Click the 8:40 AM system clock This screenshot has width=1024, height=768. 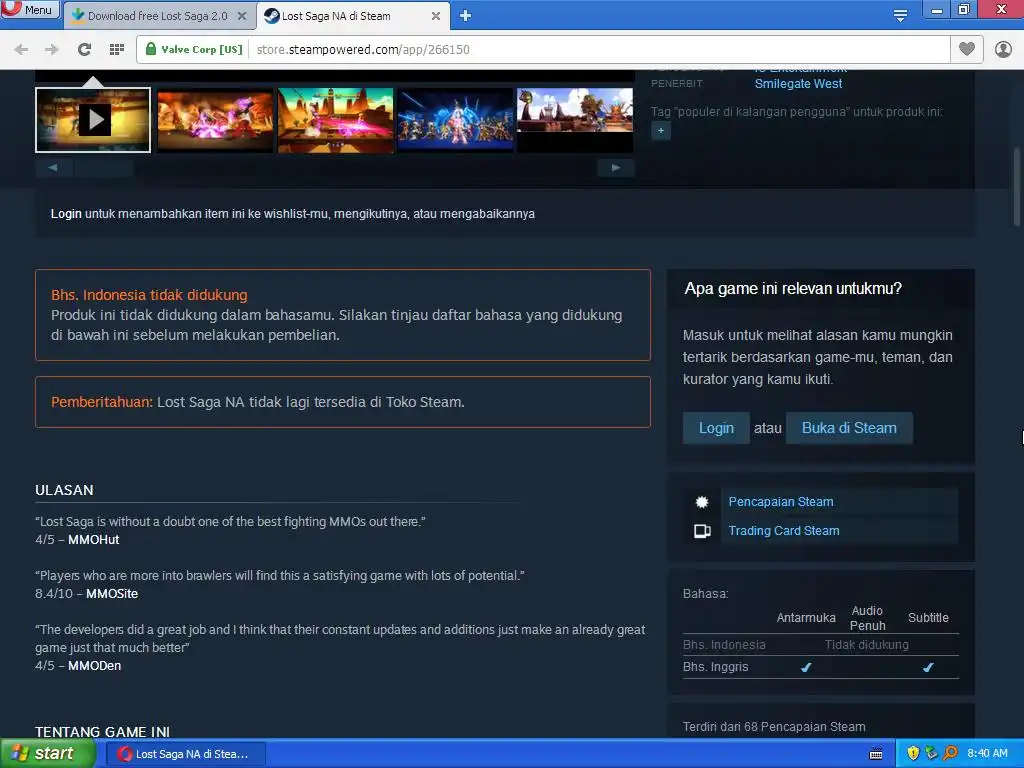coord(987,754)
